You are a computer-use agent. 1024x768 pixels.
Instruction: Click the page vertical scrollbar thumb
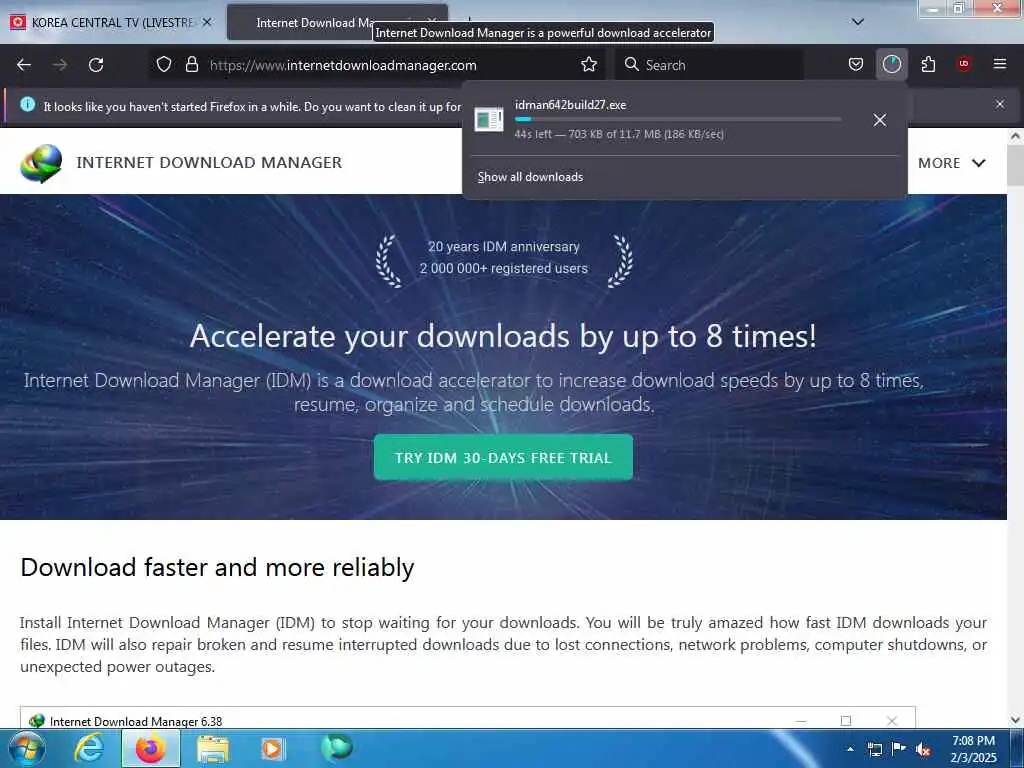(x=1015, y=165)
